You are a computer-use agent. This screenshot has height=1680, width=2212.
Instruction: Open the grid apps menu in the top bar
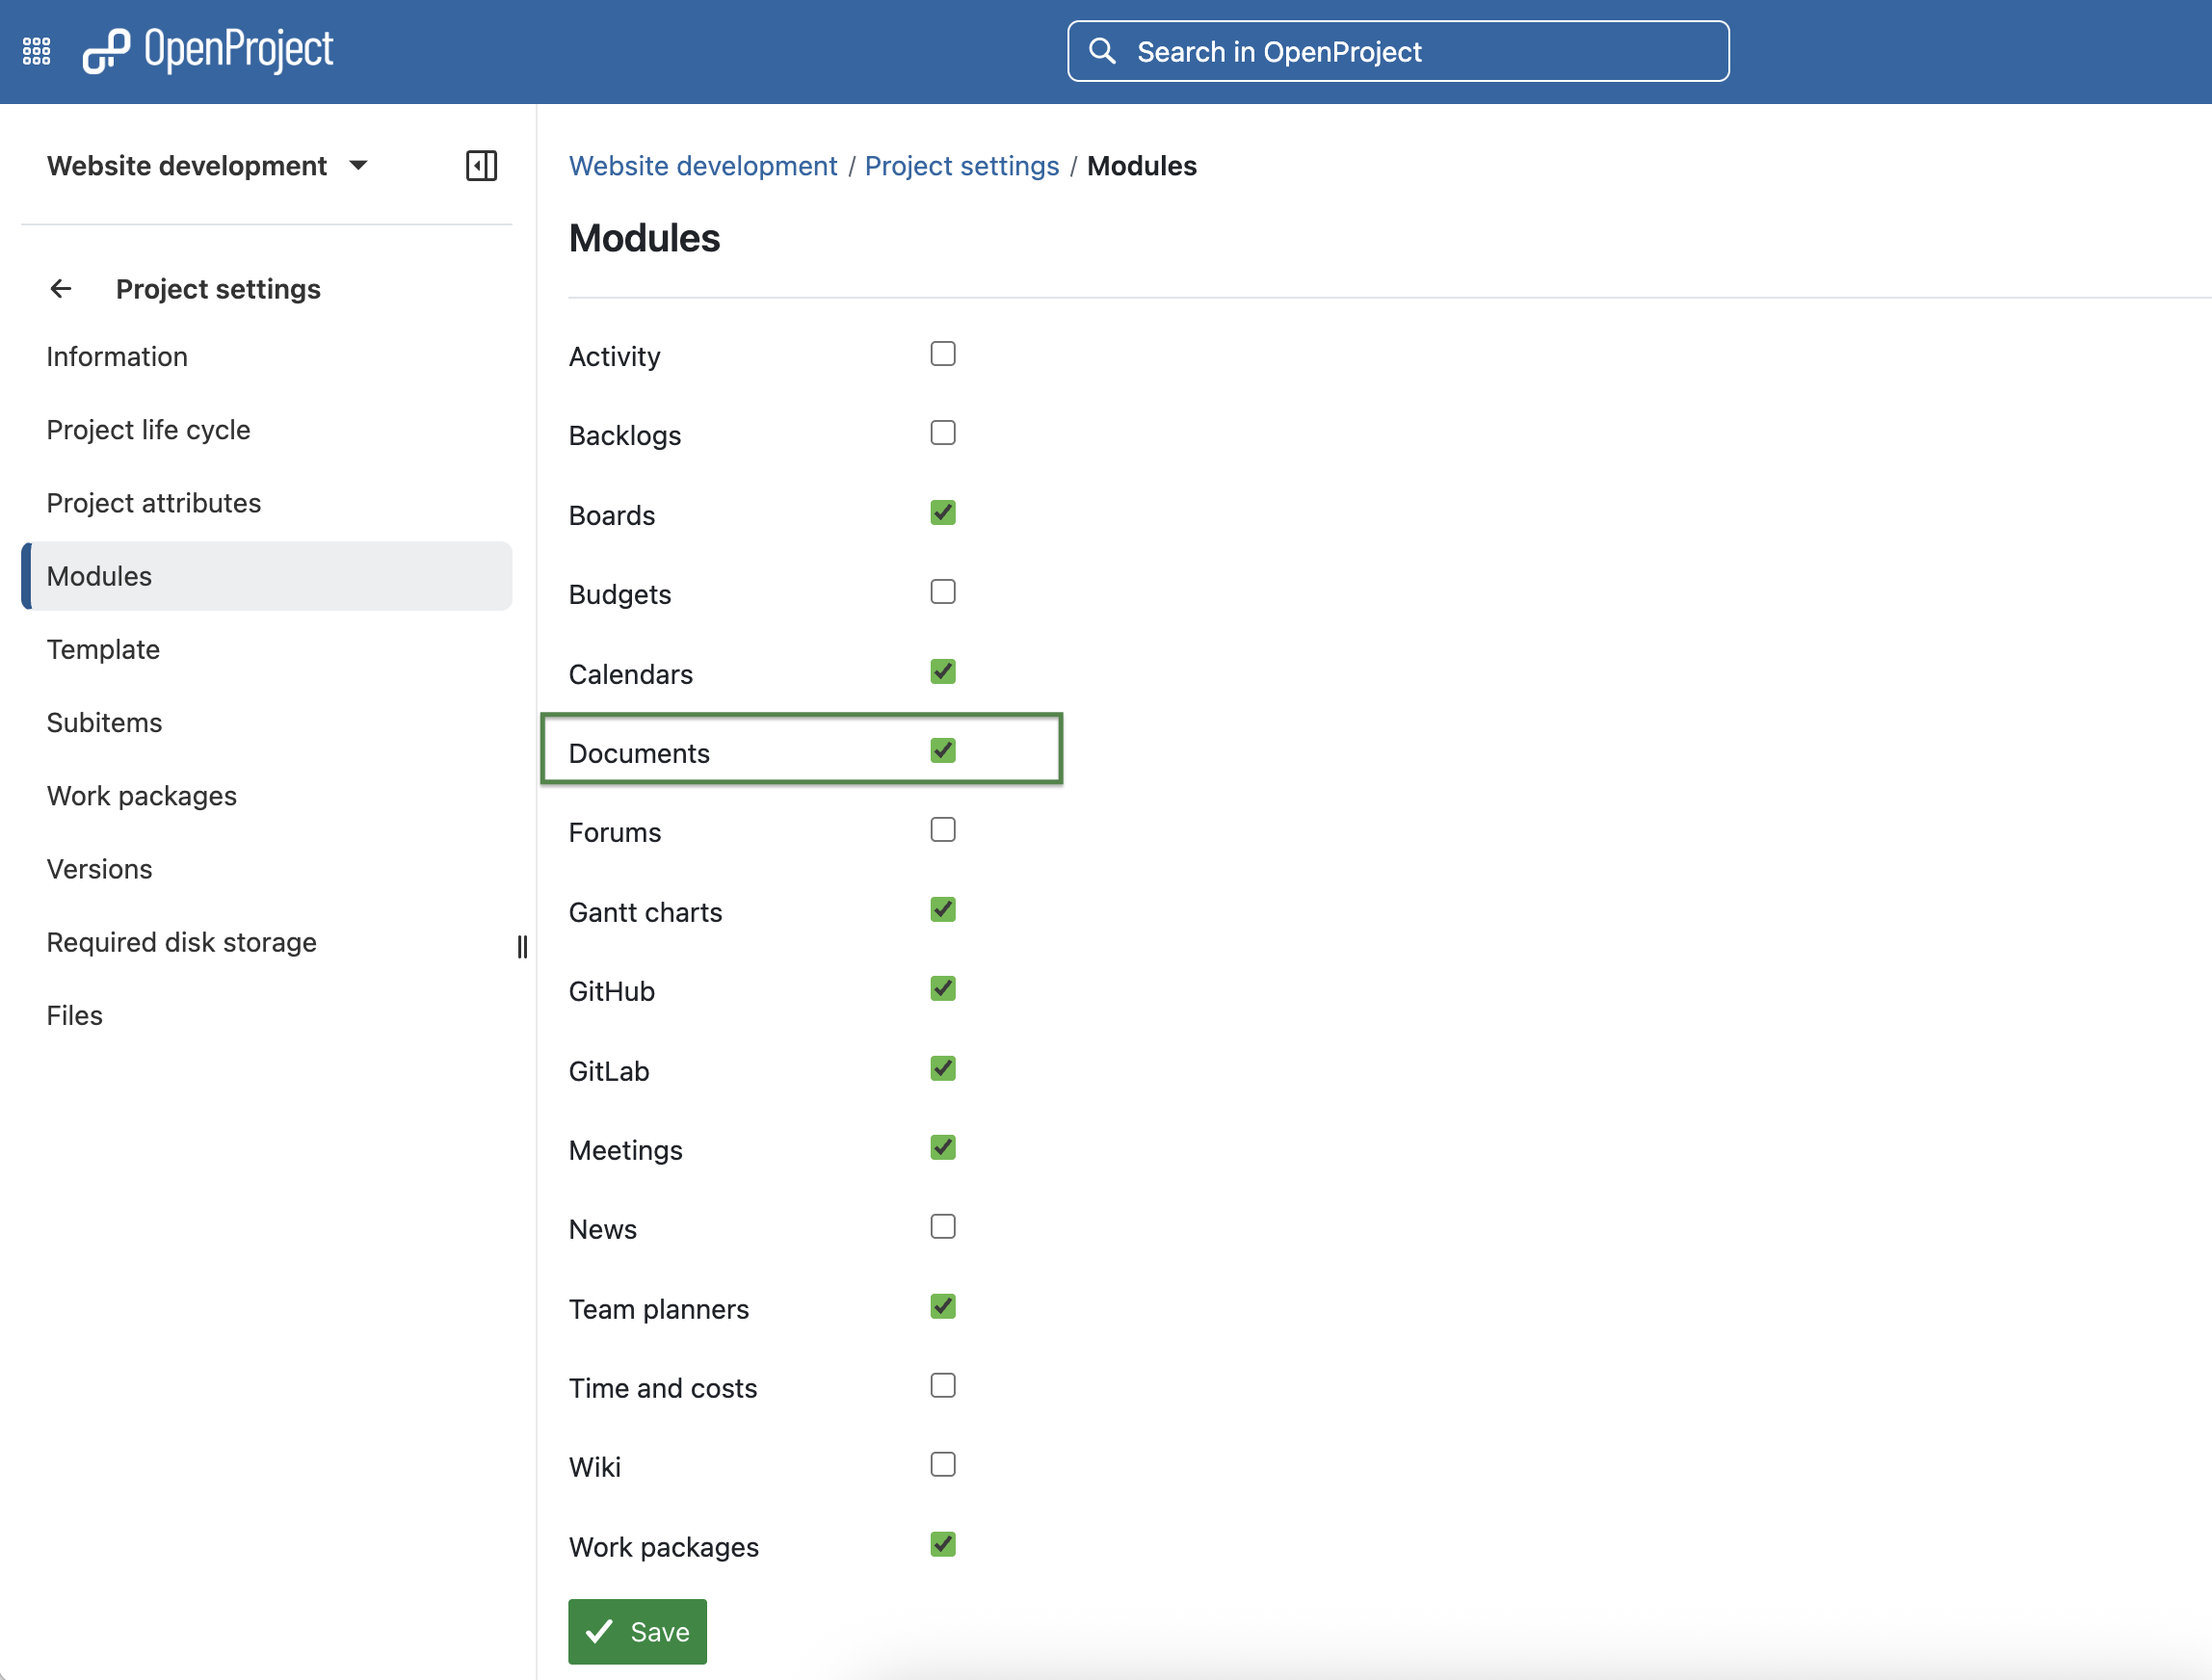pyautogui.click(x=36, y=49)
